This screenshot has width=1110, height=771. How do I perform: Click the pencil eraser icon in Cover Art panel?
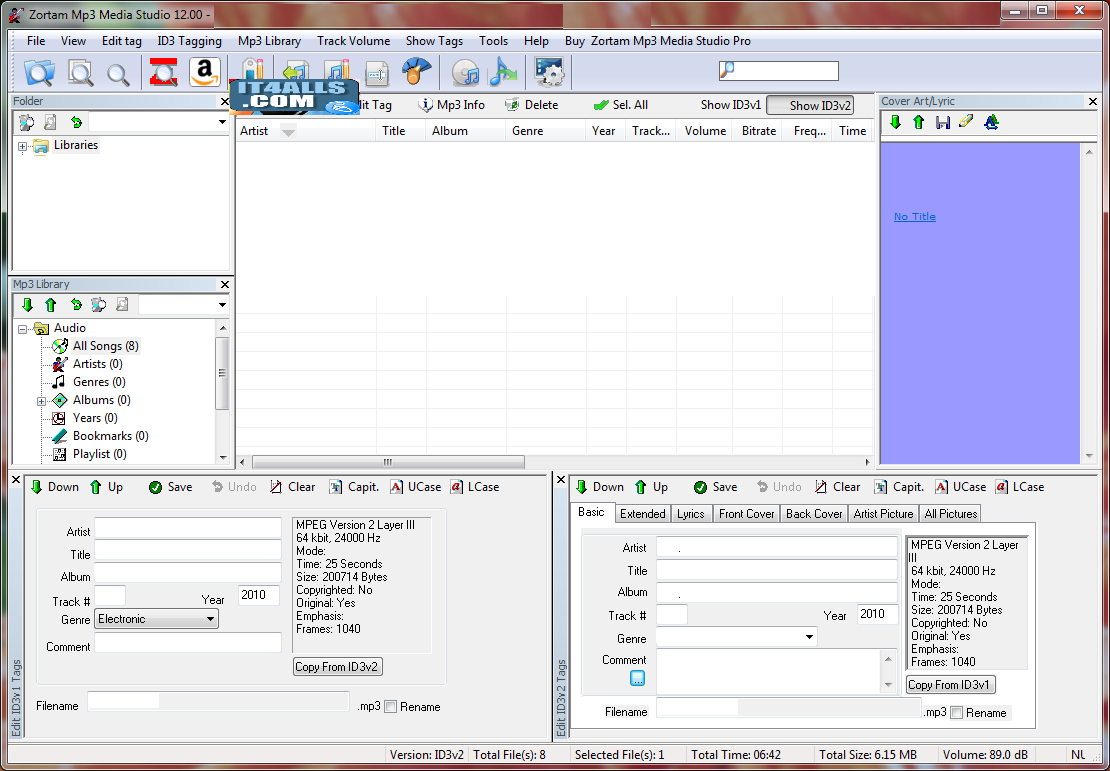tap(966, 122)
